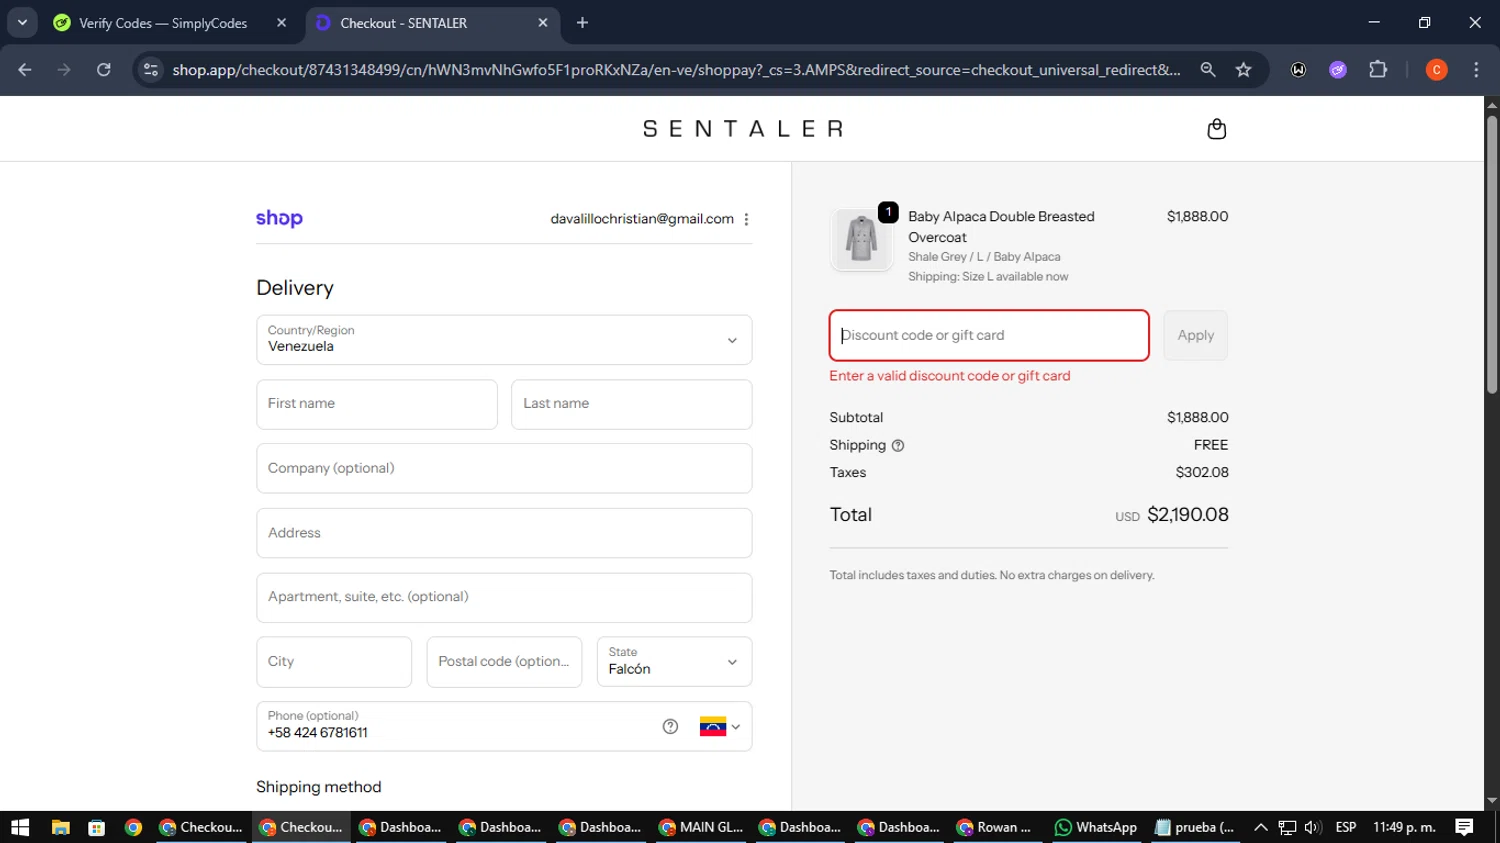Click the SENTALER store logo
The image size is (1500, 843).
(743, 129)
